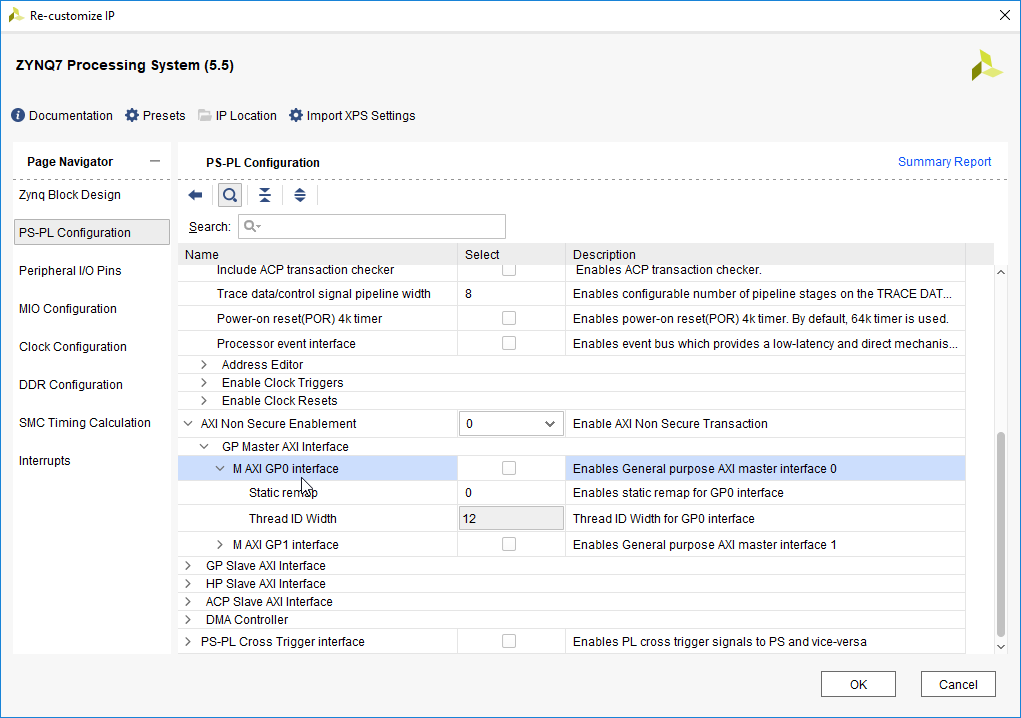
Task: Select MIO Configuration in Page Navigator
Action: pyautogui.click(x=68, y=309)
